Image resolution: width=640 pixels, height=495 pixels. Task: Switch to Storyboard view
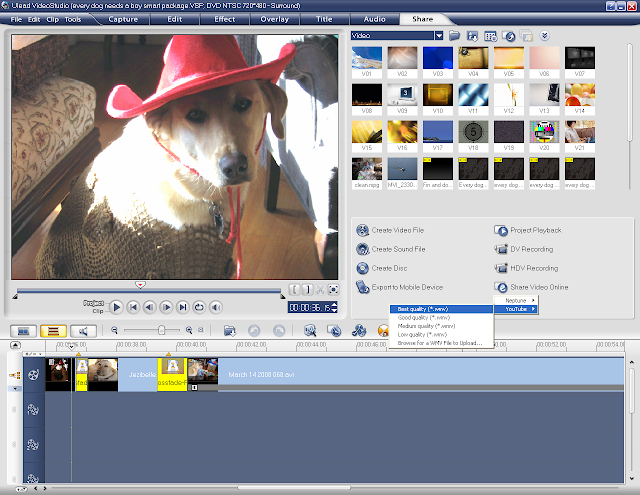pyautogui.click(x=23, y=331)
